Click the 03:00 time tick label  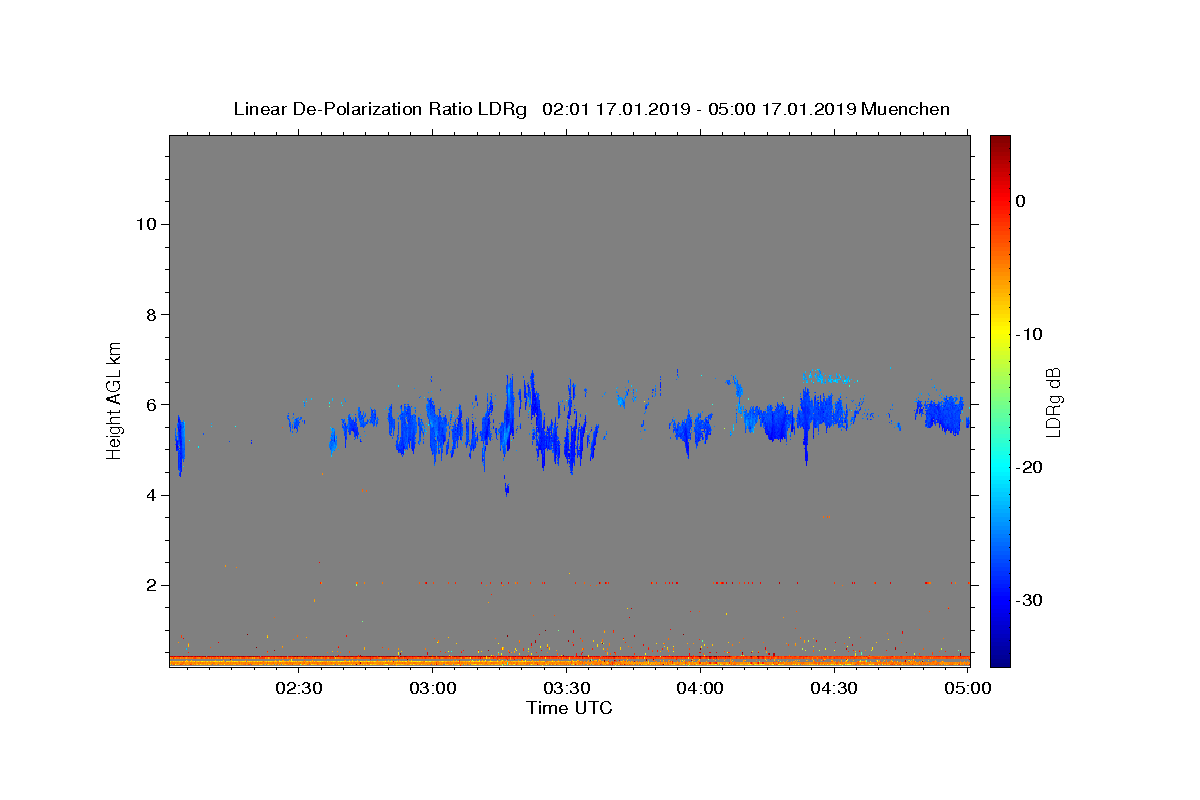[x=433, y=689]
